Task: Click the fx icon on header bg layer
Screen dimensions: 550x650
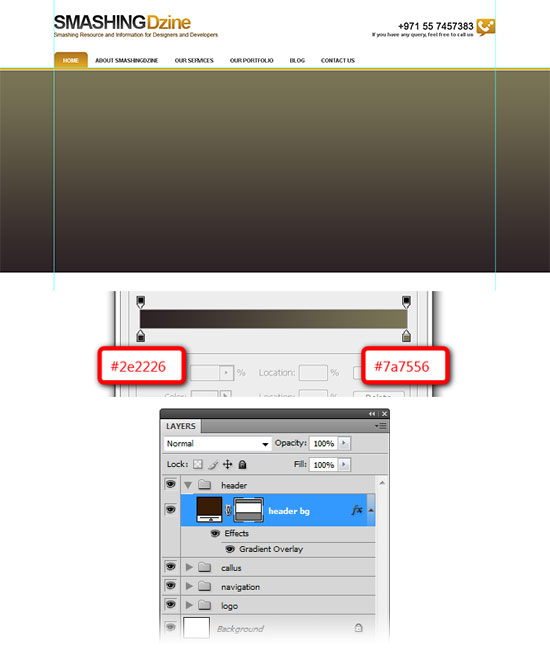Action: [357, 510]
